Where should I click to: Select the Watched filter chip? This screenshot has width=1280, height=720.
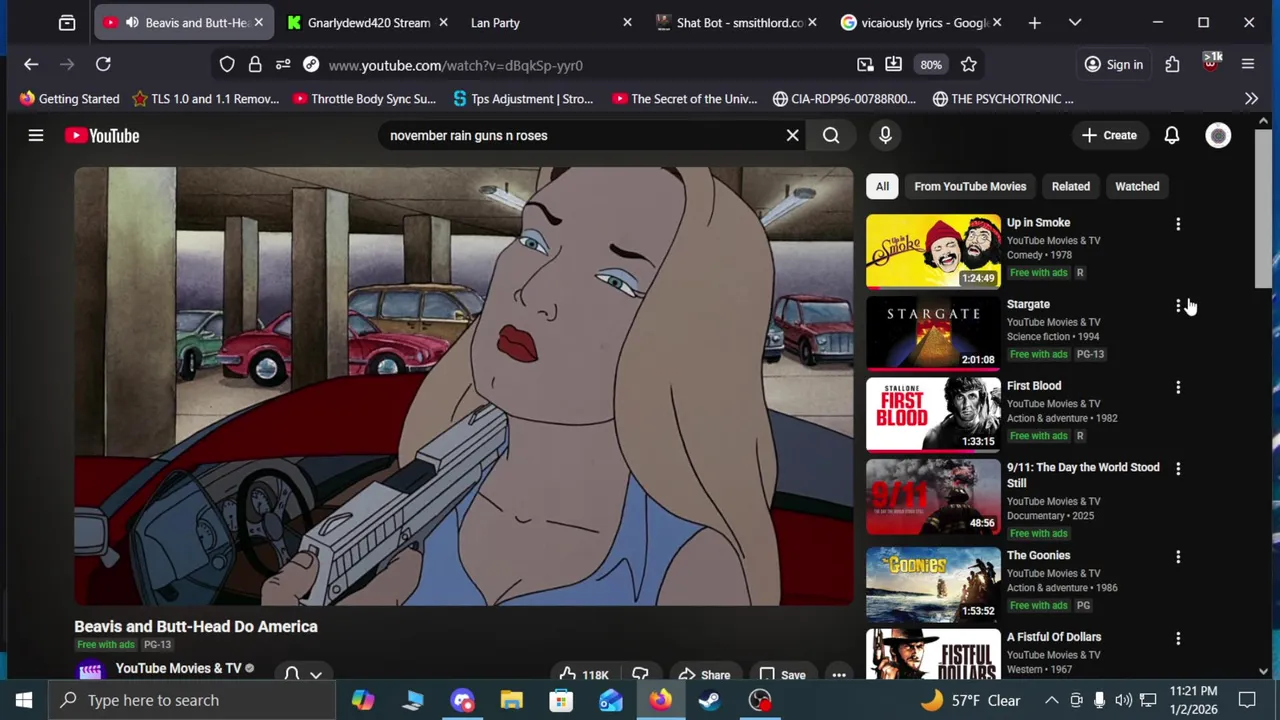point(1137,186)
